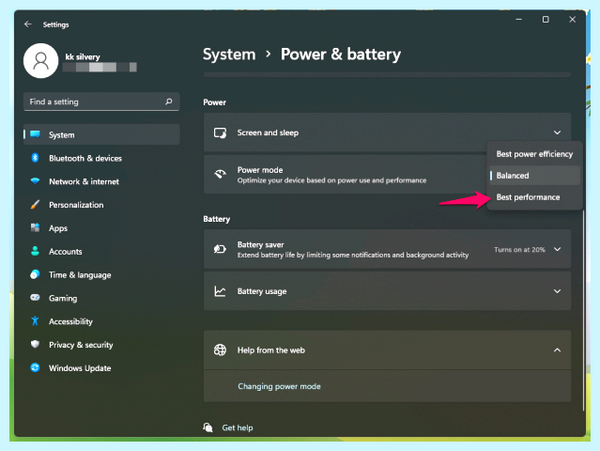Open Accessibility settings page
The width and height of the screenshot is (600, 451).
click(x=101, y=321)
